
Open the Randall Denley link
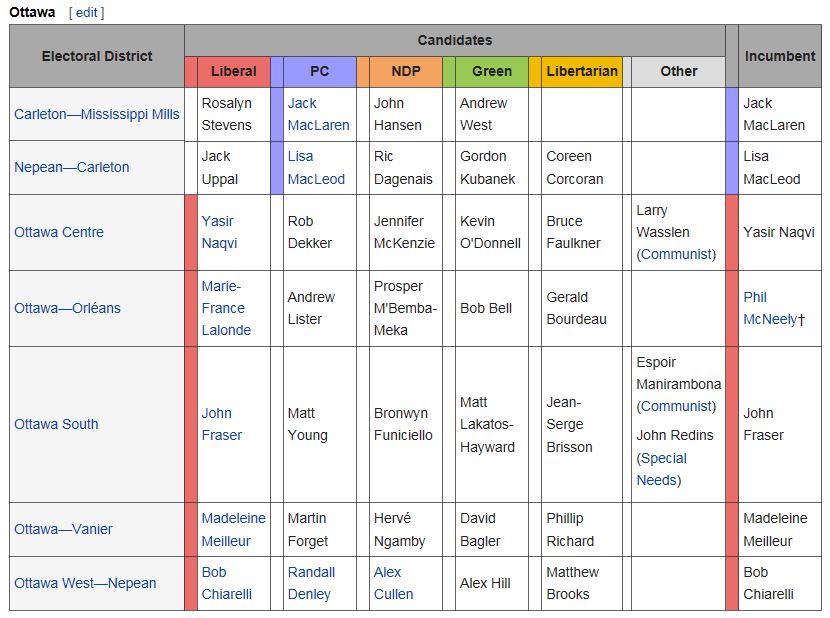[311, 583]
